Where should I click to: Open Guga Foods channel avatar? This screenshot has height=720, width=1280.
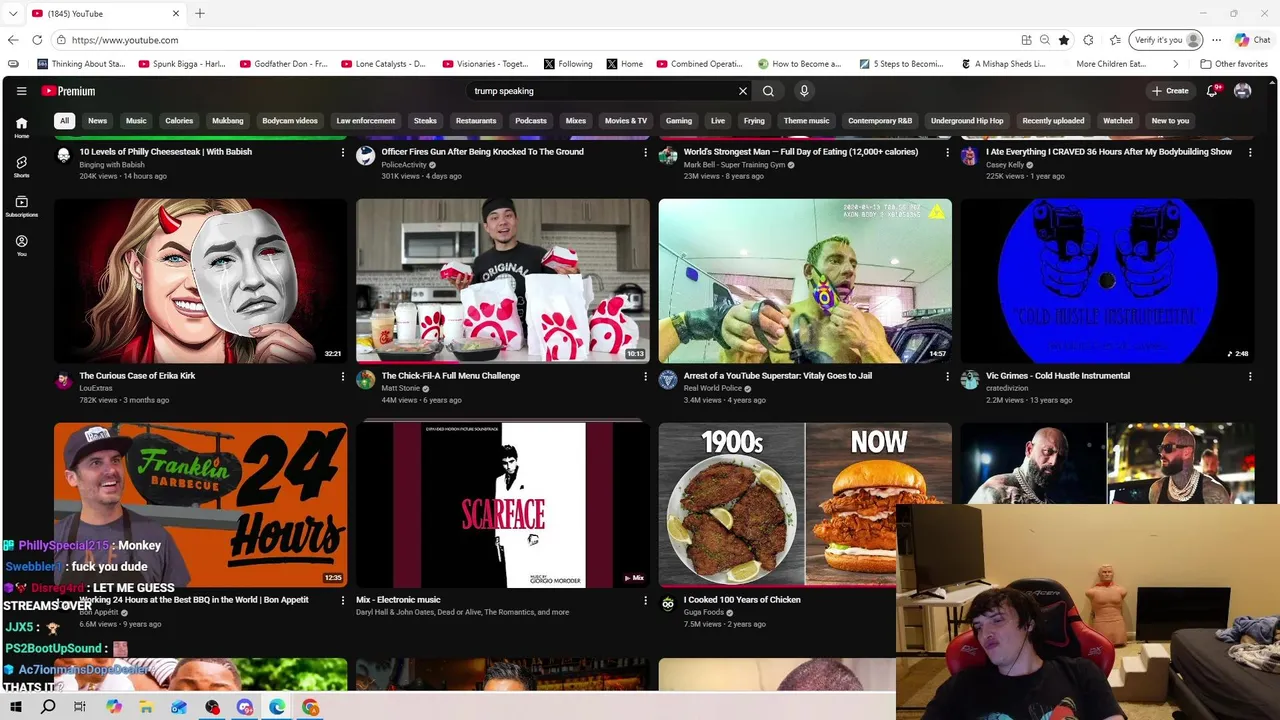(x=668, y=604)
